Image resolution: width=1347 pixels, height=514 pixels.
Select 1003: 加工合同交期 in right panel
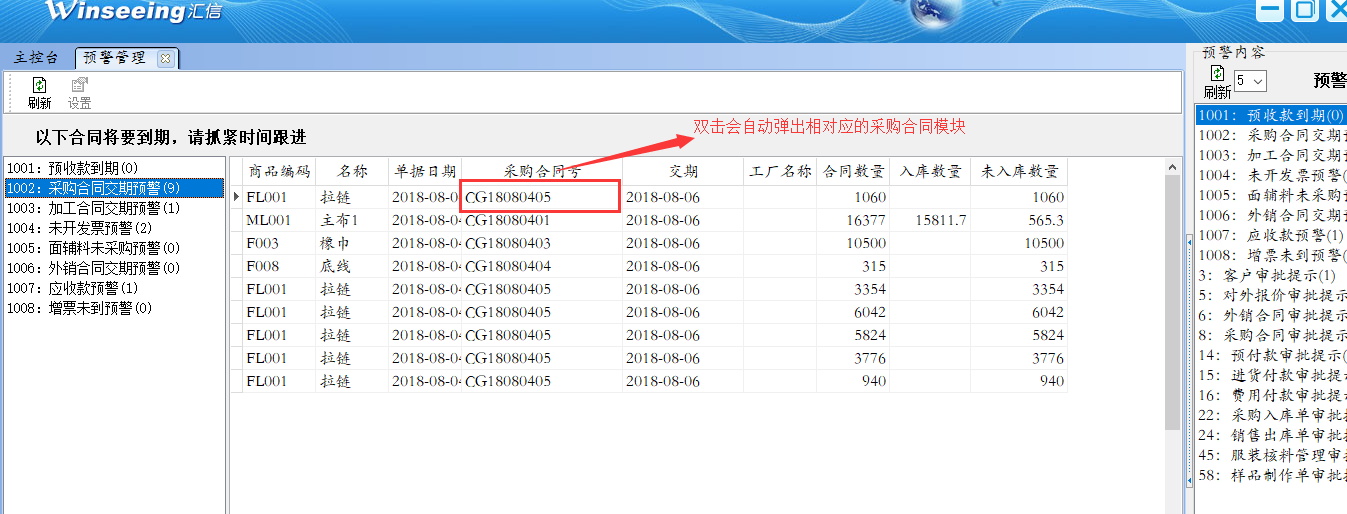click(x=1271, y=155)
